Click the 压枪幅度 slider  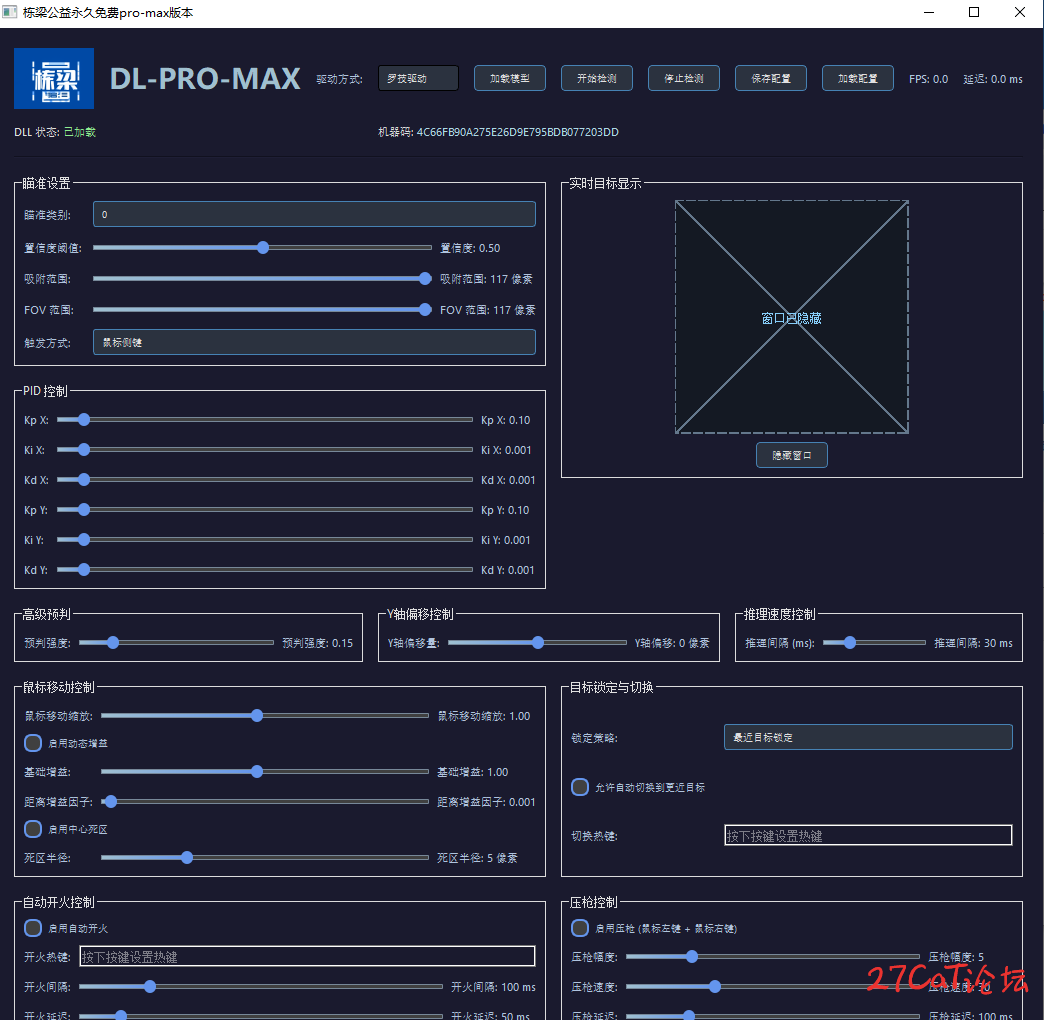[773, 957]
